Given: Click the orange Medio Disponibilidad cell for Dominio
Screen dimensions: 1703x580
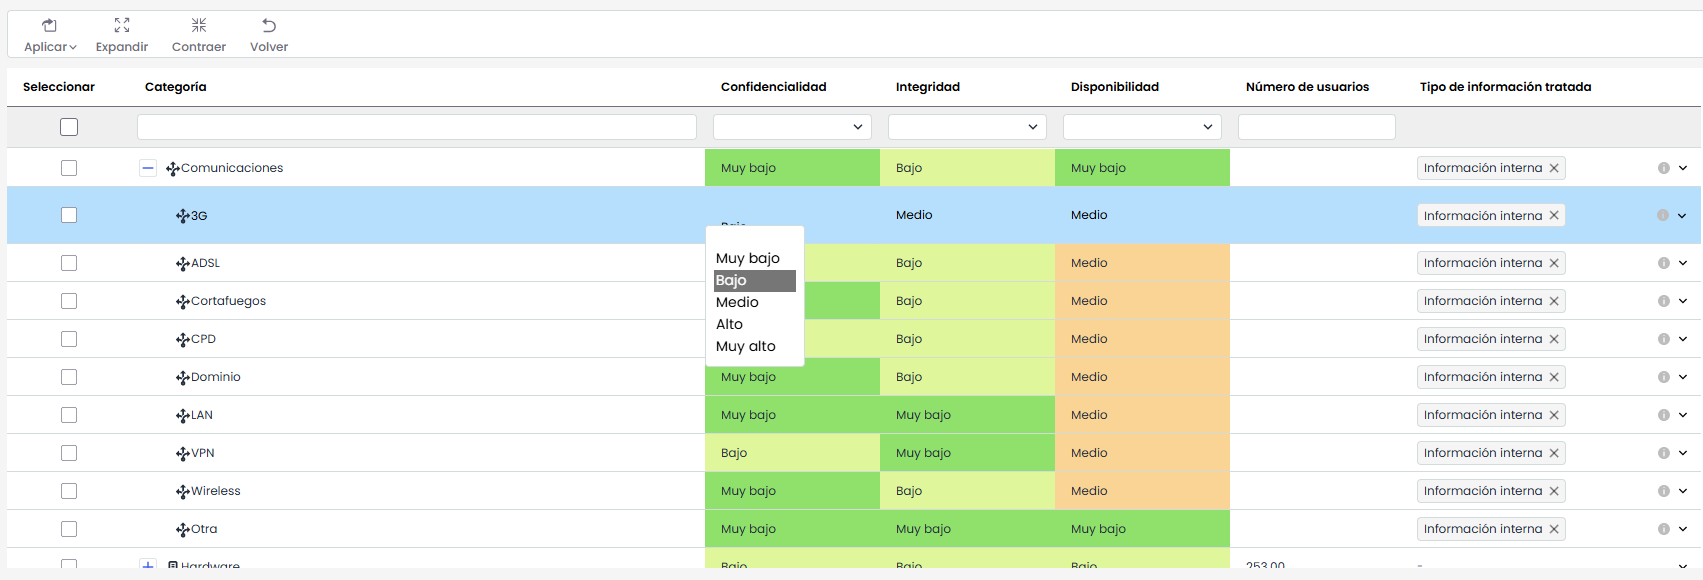Looking at the screenshot, I should (x=1142, y=377).
